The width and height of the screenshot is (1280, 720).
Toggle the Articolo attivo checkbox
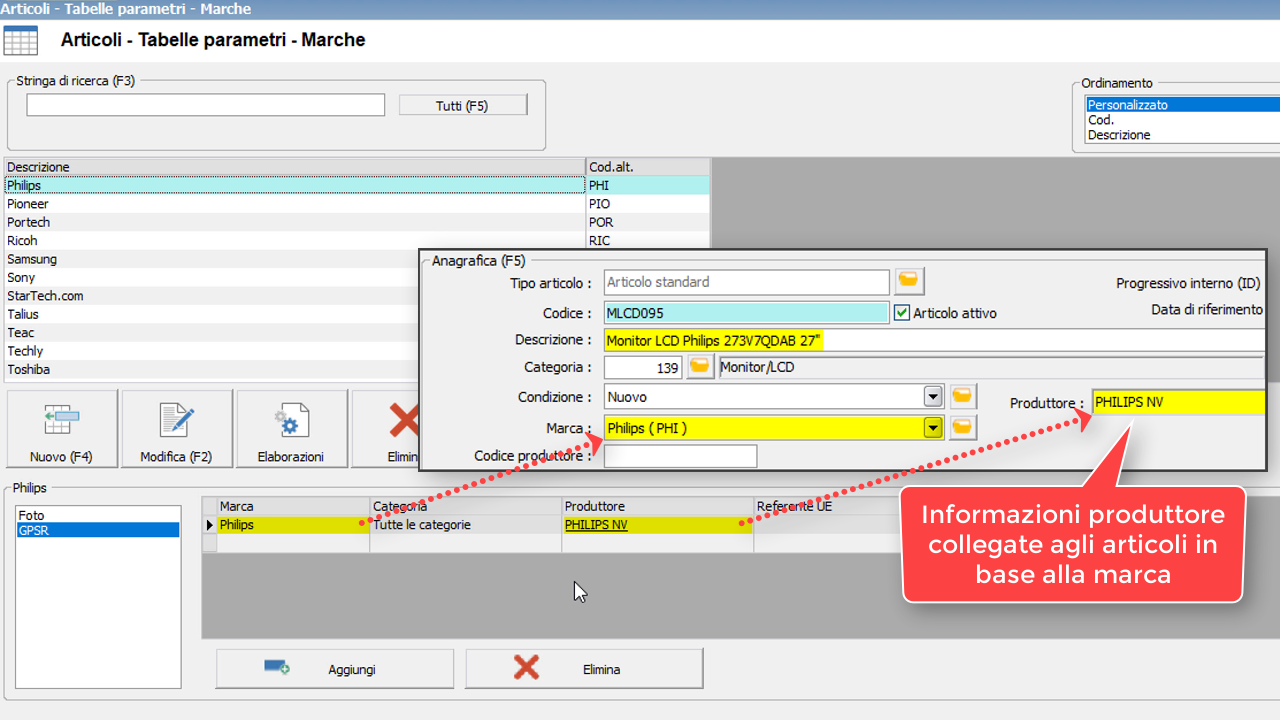(902, 312)
